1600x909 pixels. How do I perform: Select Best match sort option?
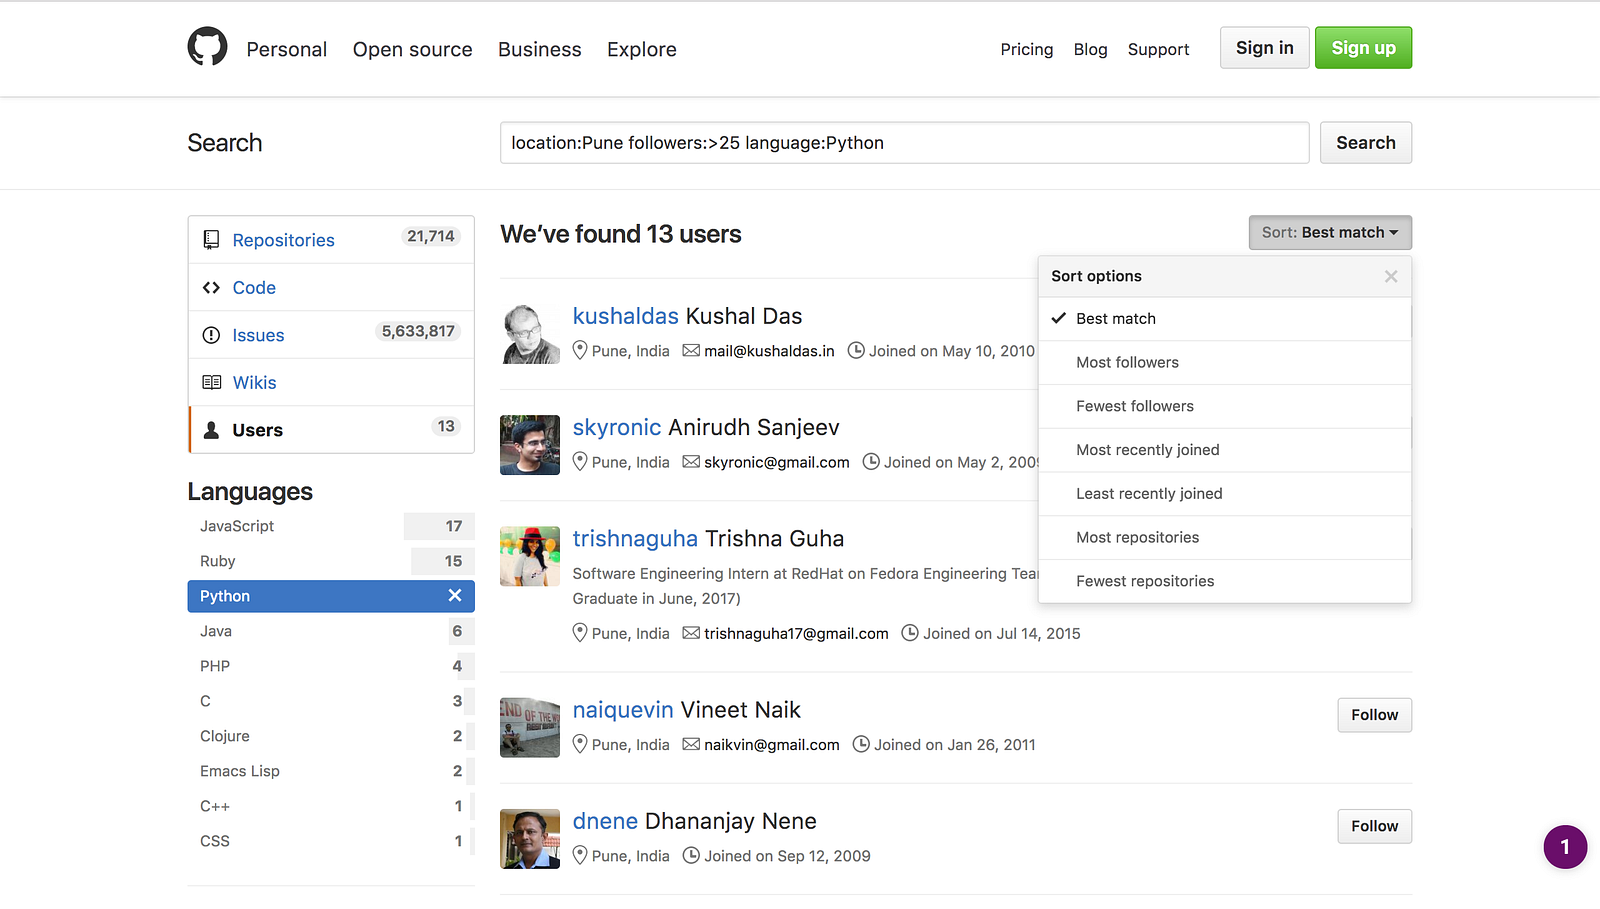tap(1115, 319)
